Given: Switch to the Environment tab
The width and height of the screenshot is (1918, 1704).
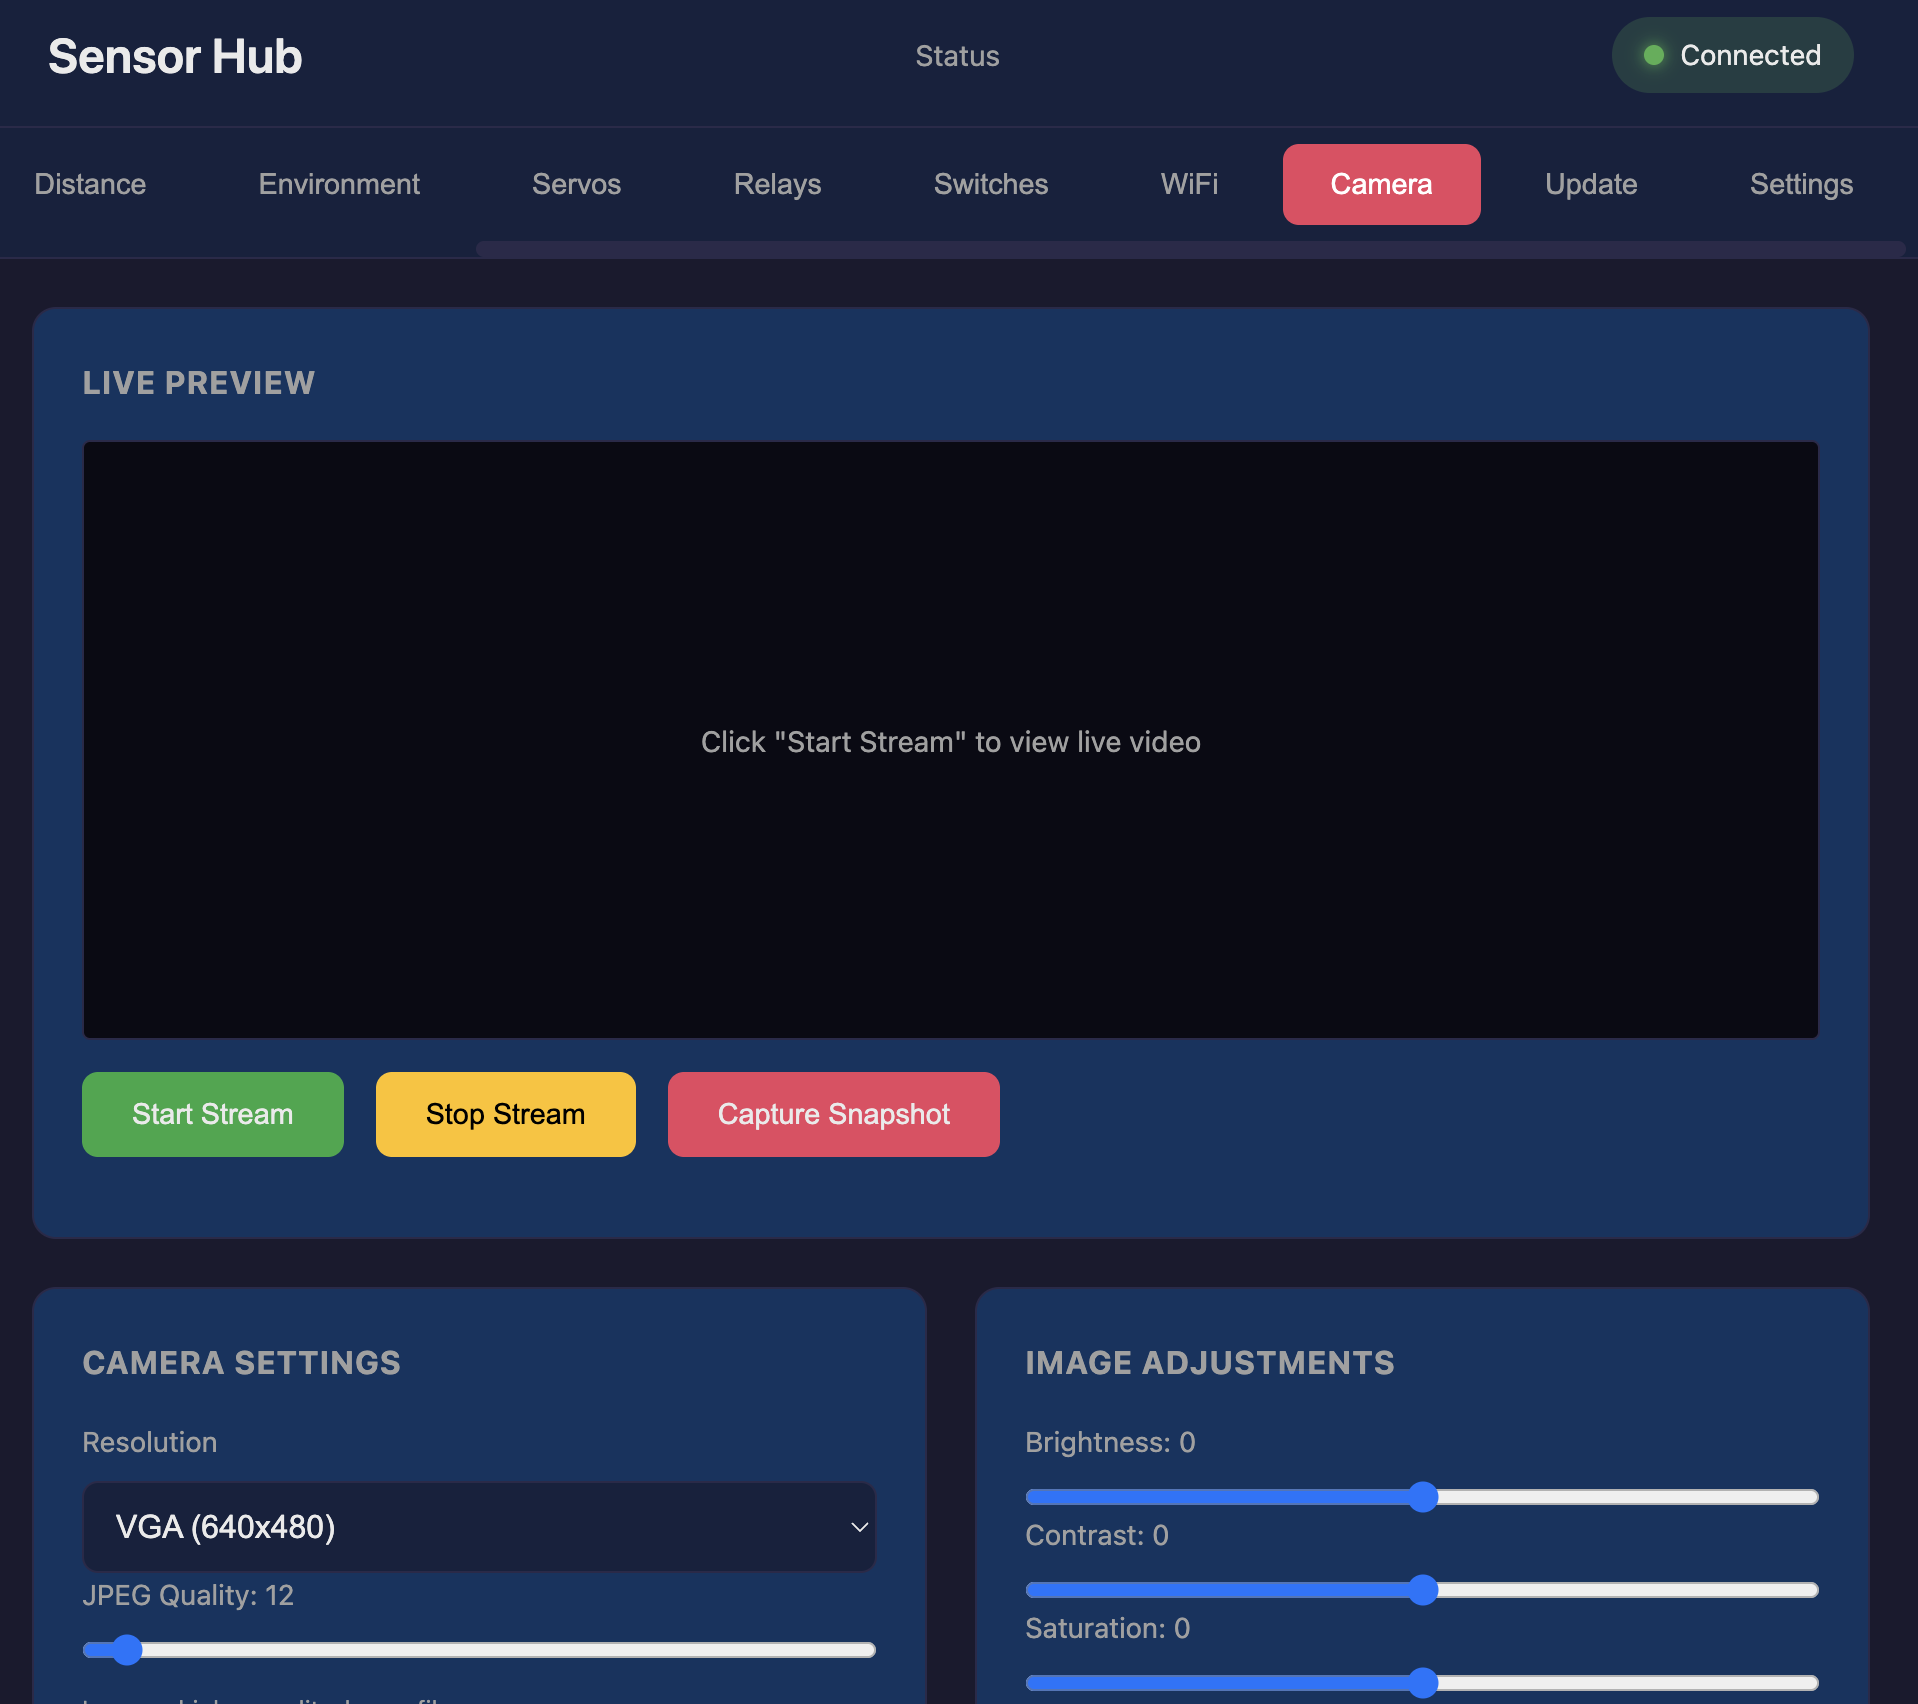Looking at the screenshot, I should point(339,184).
